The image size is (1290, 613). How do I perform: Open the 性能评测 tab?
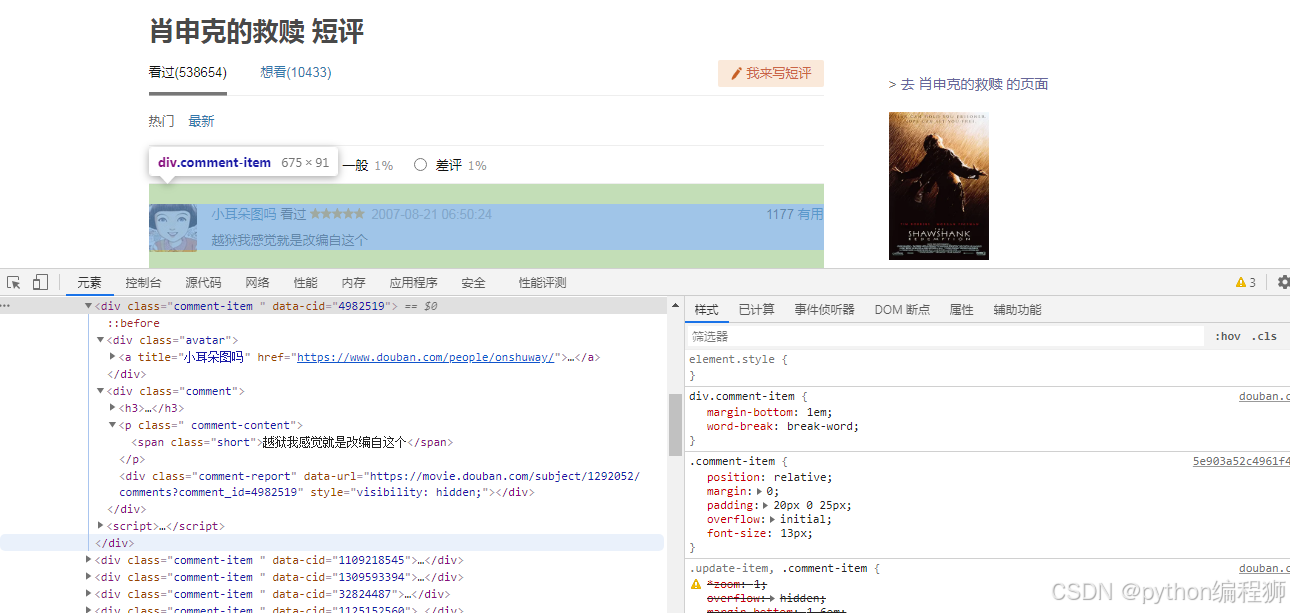(542, 283)
